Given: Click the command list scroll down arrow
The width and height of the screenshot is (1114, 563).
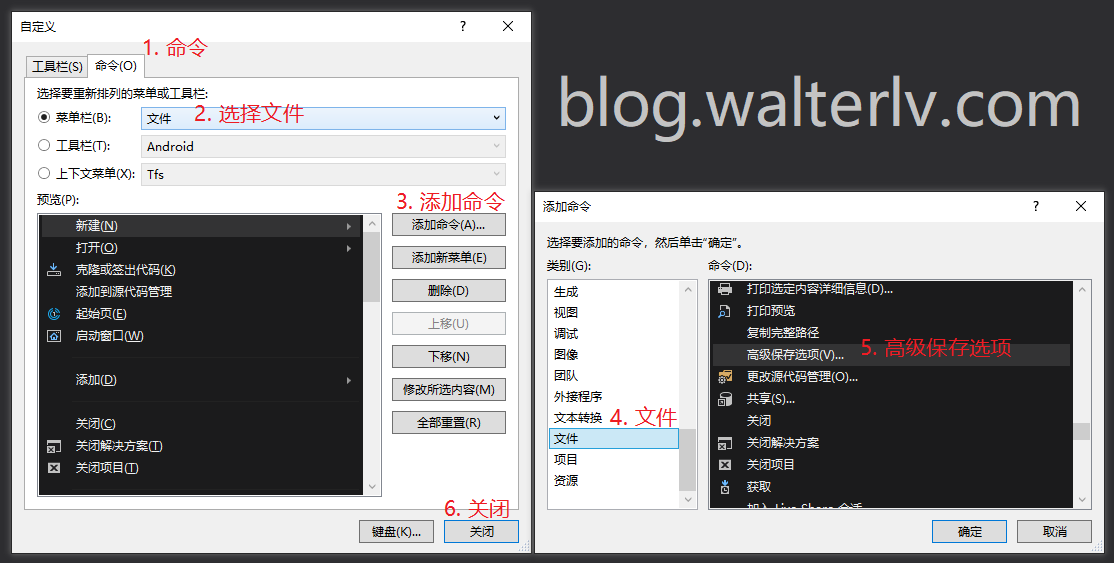Looking at the screenshot, I should [1082, 500].
